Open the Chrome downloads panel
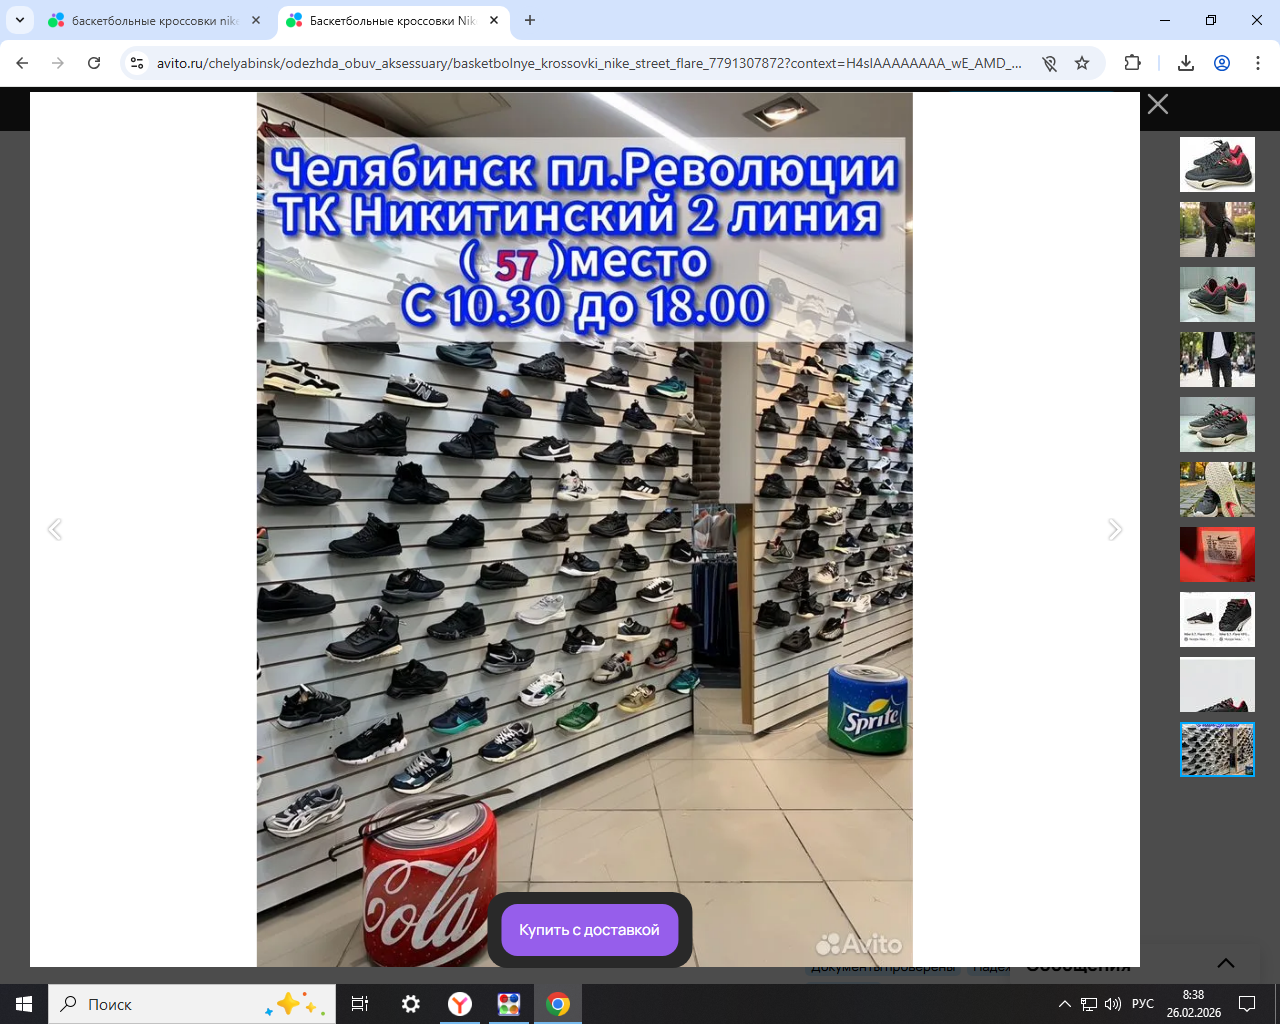 (x=1186, y=63)
